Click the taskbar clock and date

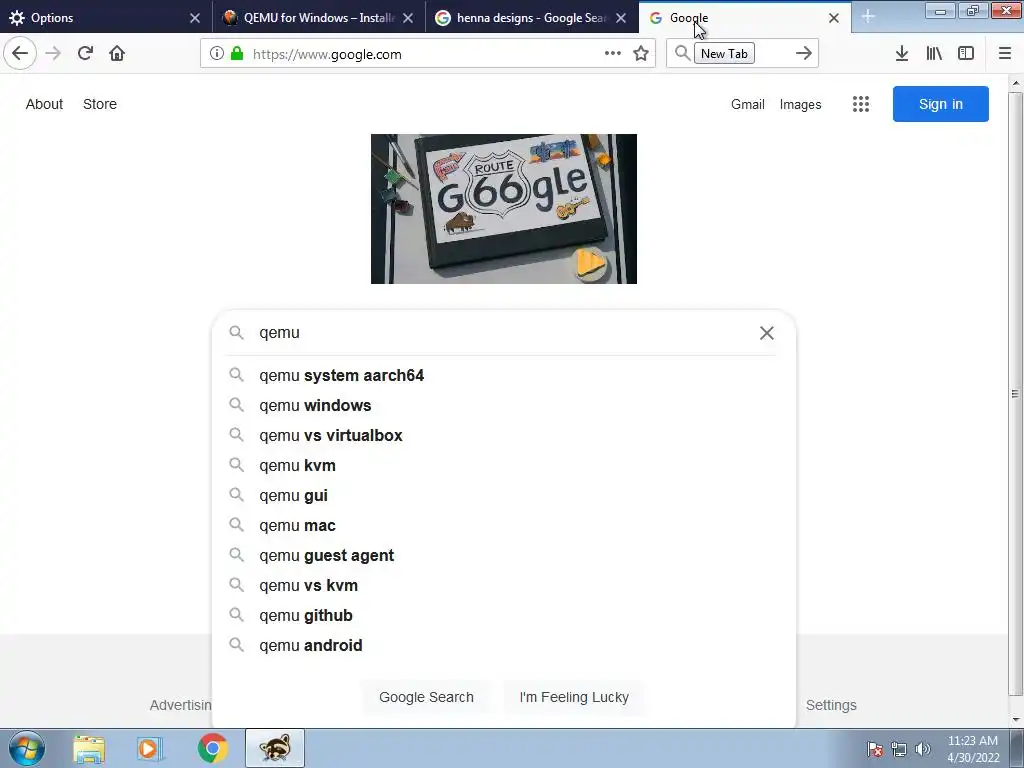click(973, 749)
